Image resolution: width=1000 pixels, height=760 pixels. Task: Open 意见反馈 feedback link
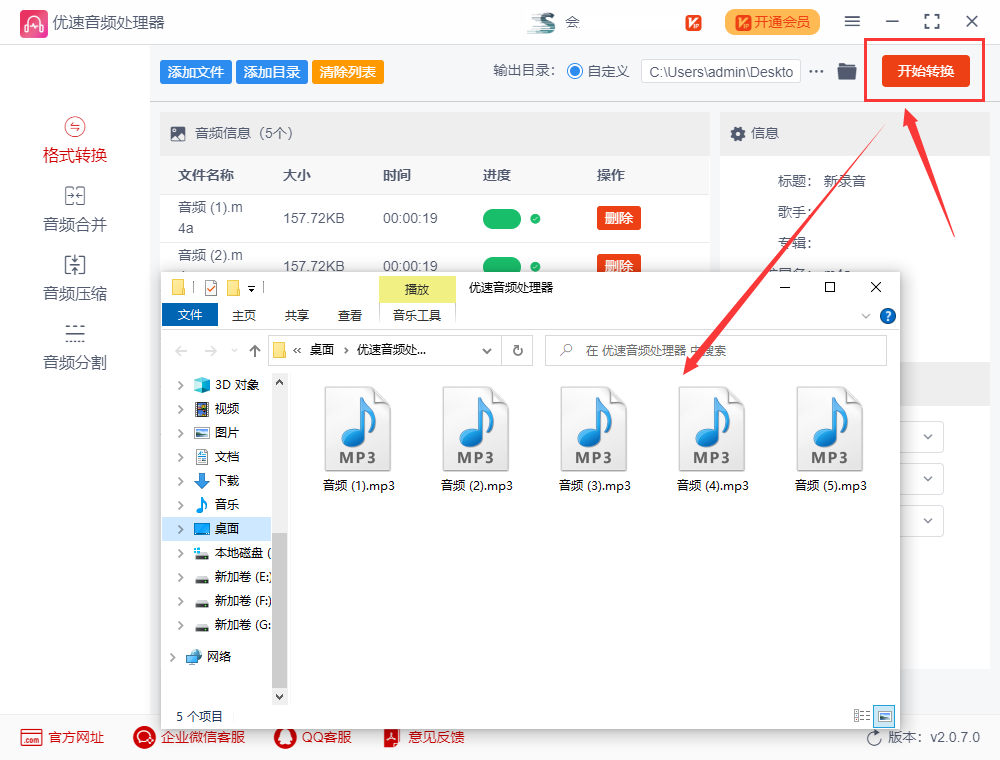point(423,738)
